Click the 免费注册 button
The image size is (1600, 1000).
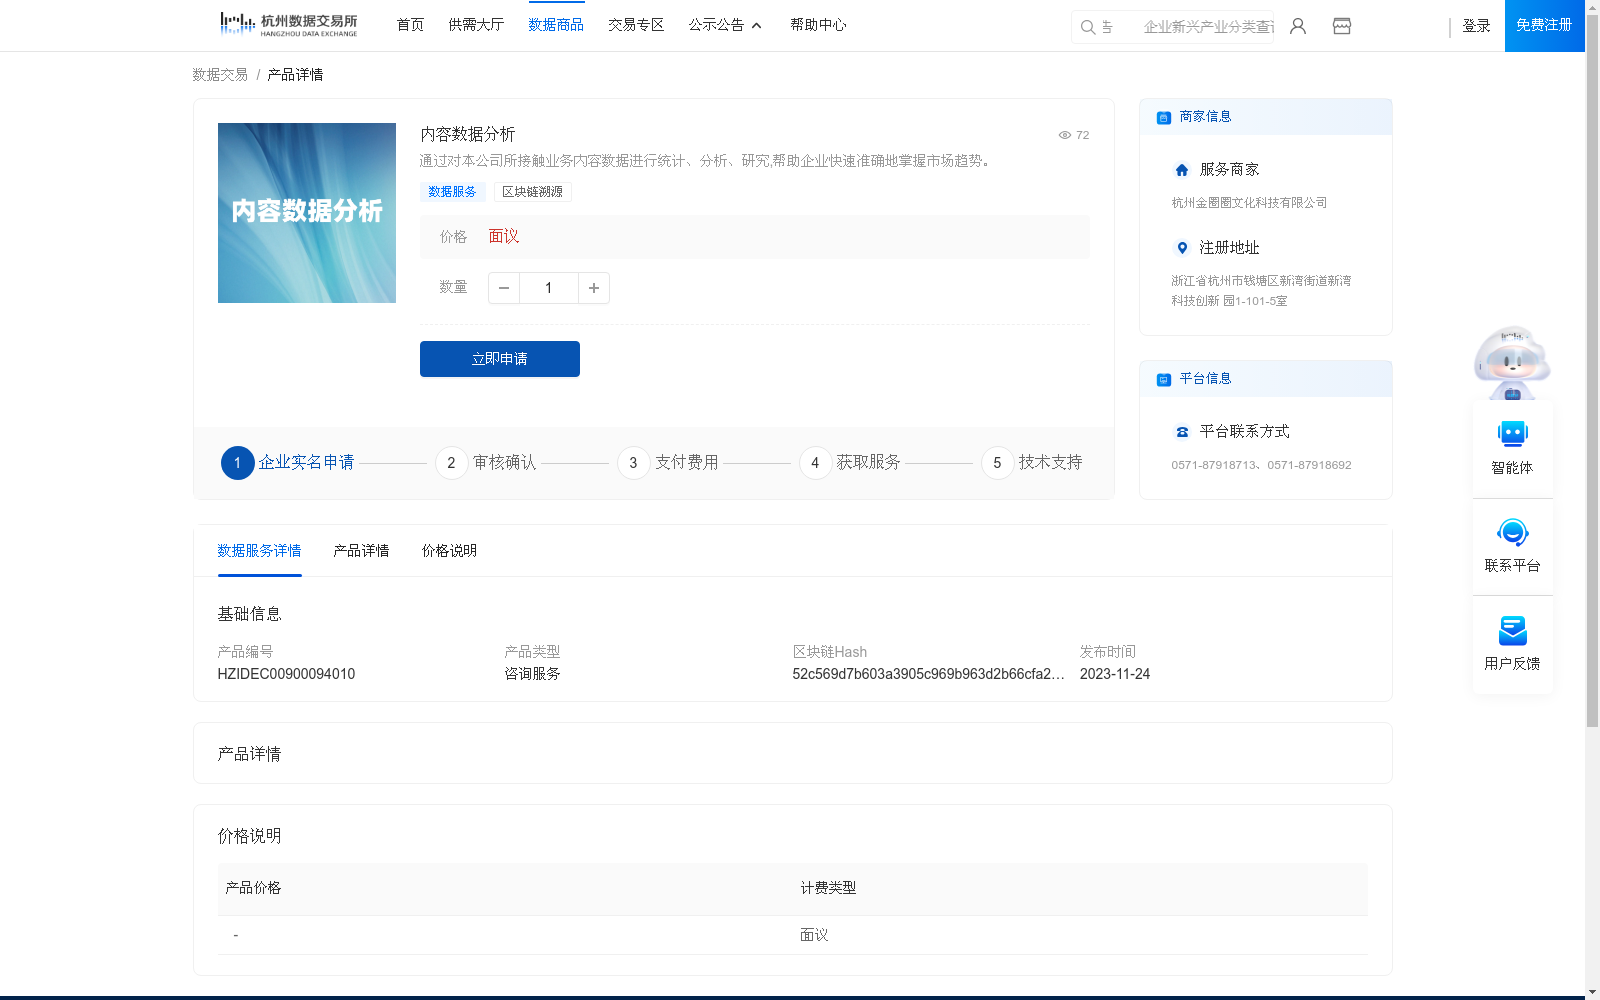coord(1544,26)
